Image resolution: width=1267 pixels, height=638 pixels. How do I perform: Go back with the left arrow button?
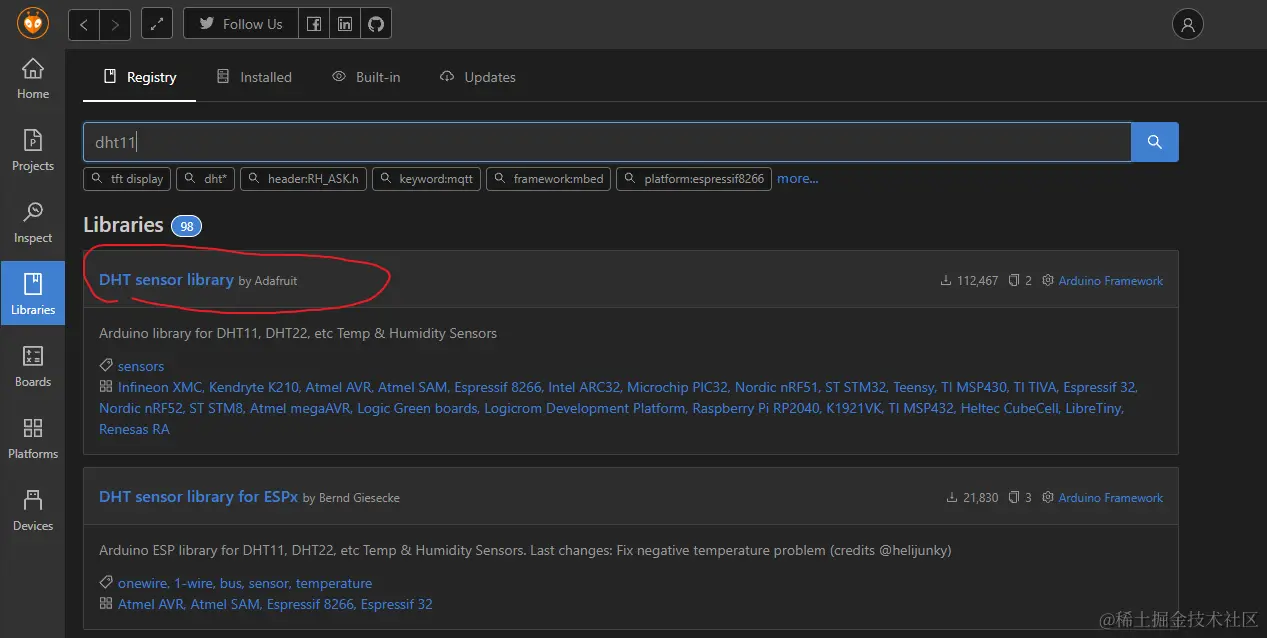84,24
